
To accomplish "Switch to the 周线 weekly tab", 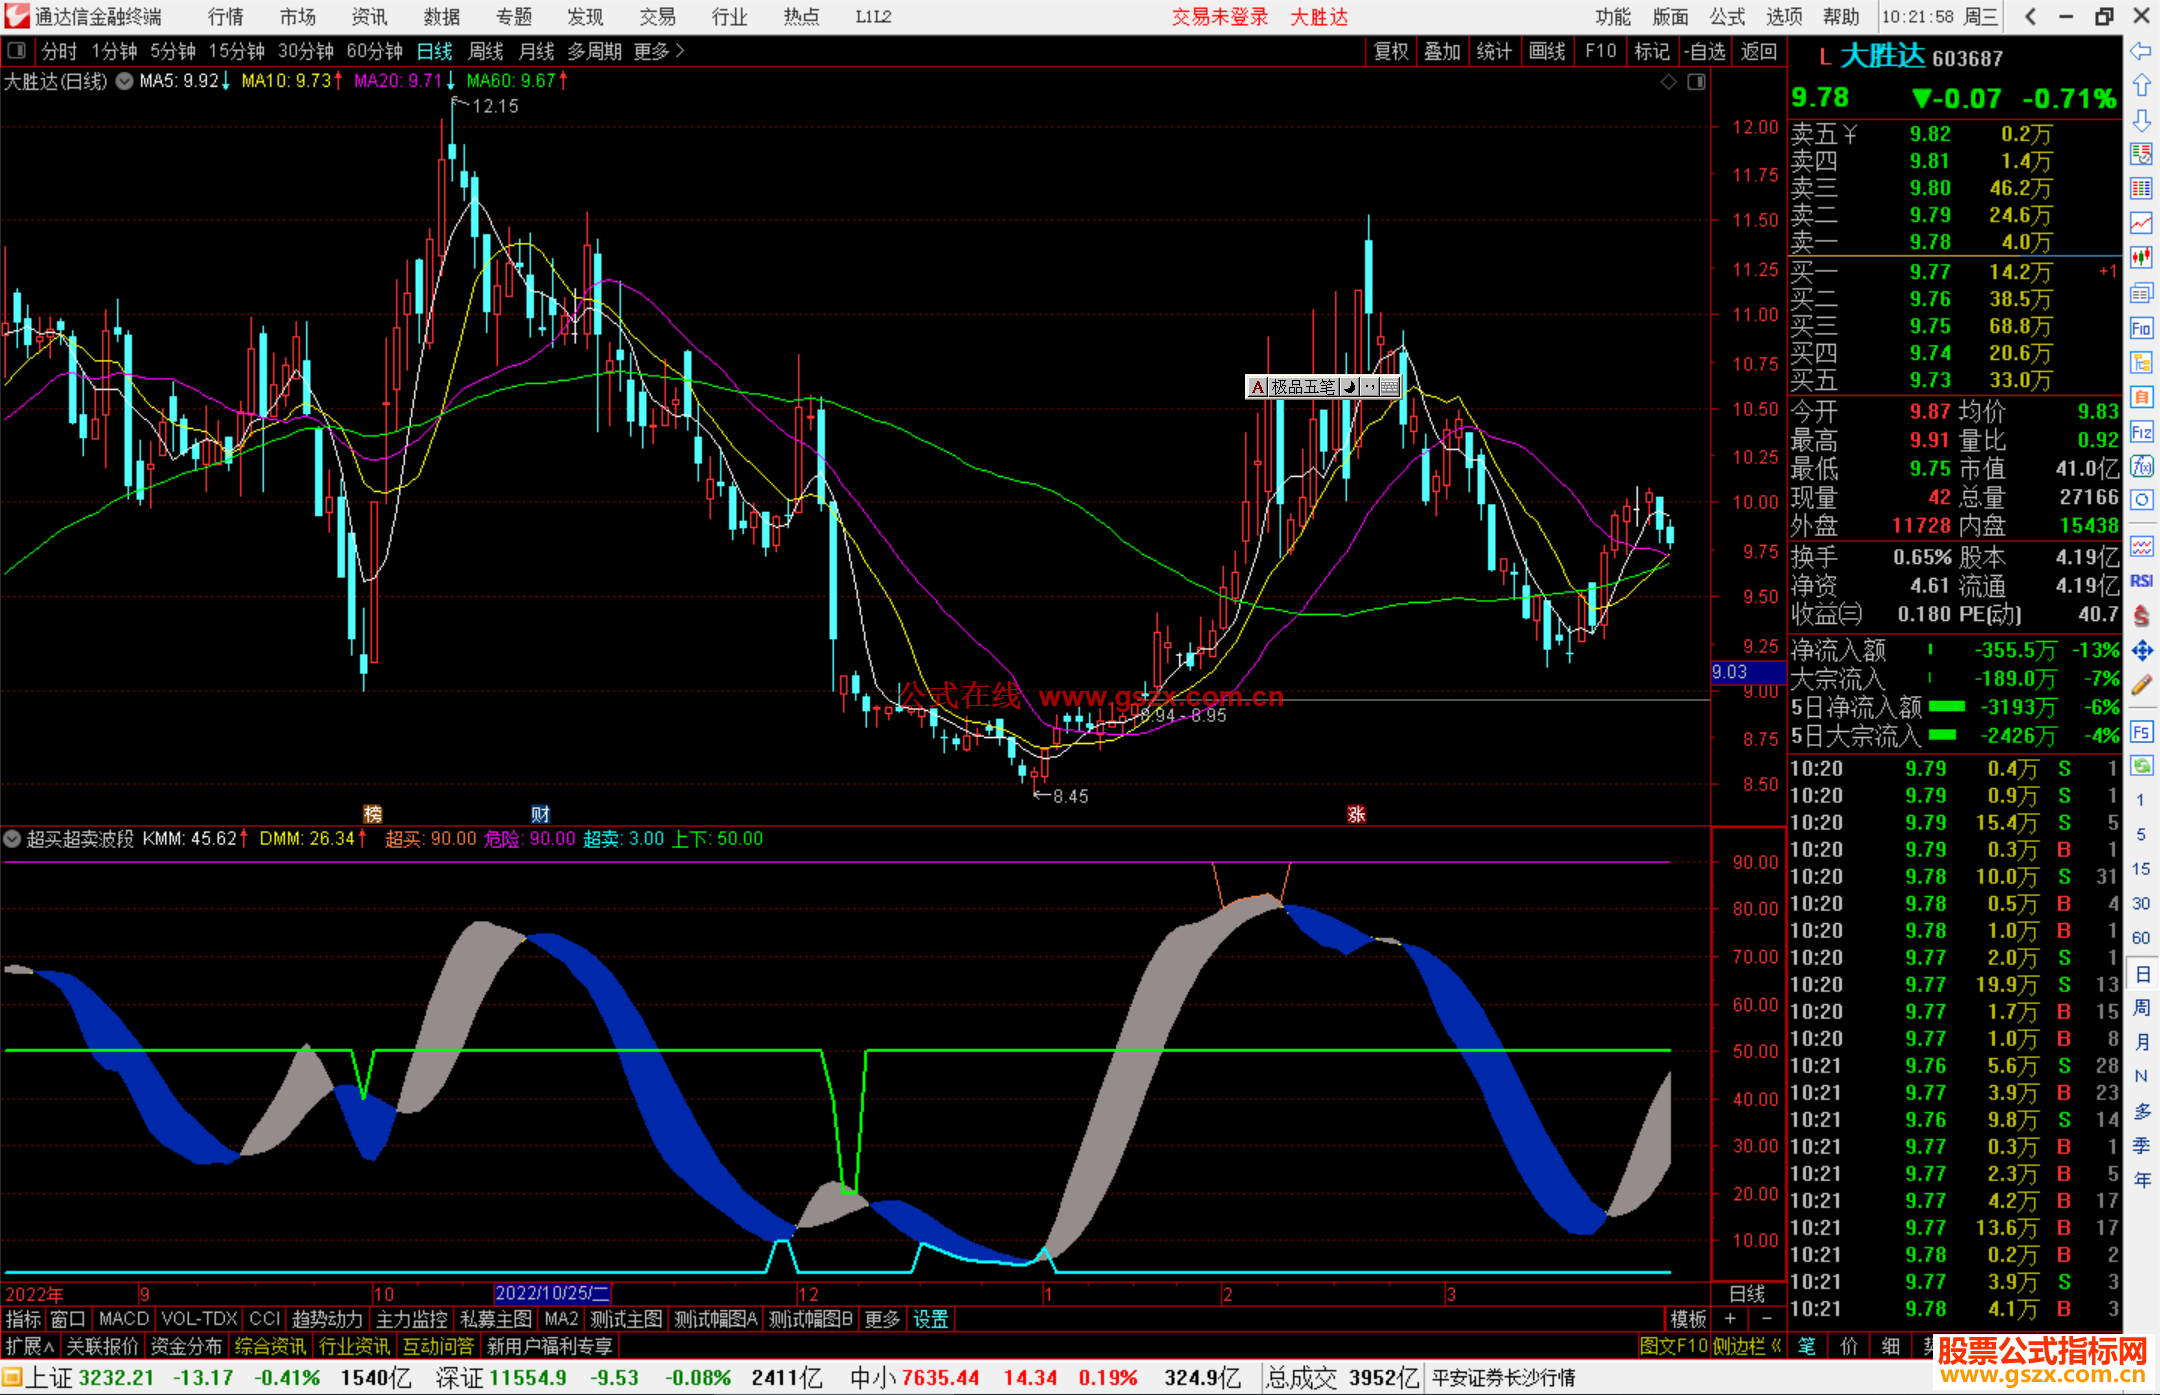I will [486, 51].
